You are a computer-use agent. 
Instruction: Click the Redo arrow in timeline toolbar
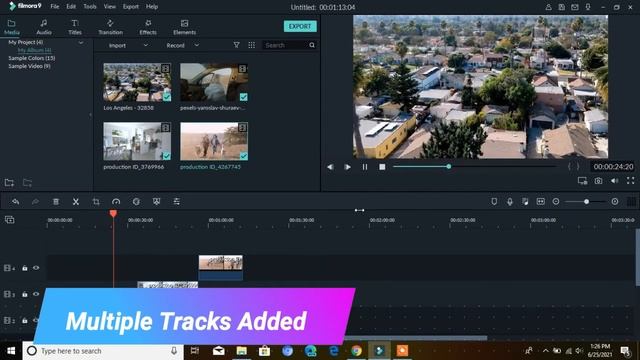tap(36, 202)
